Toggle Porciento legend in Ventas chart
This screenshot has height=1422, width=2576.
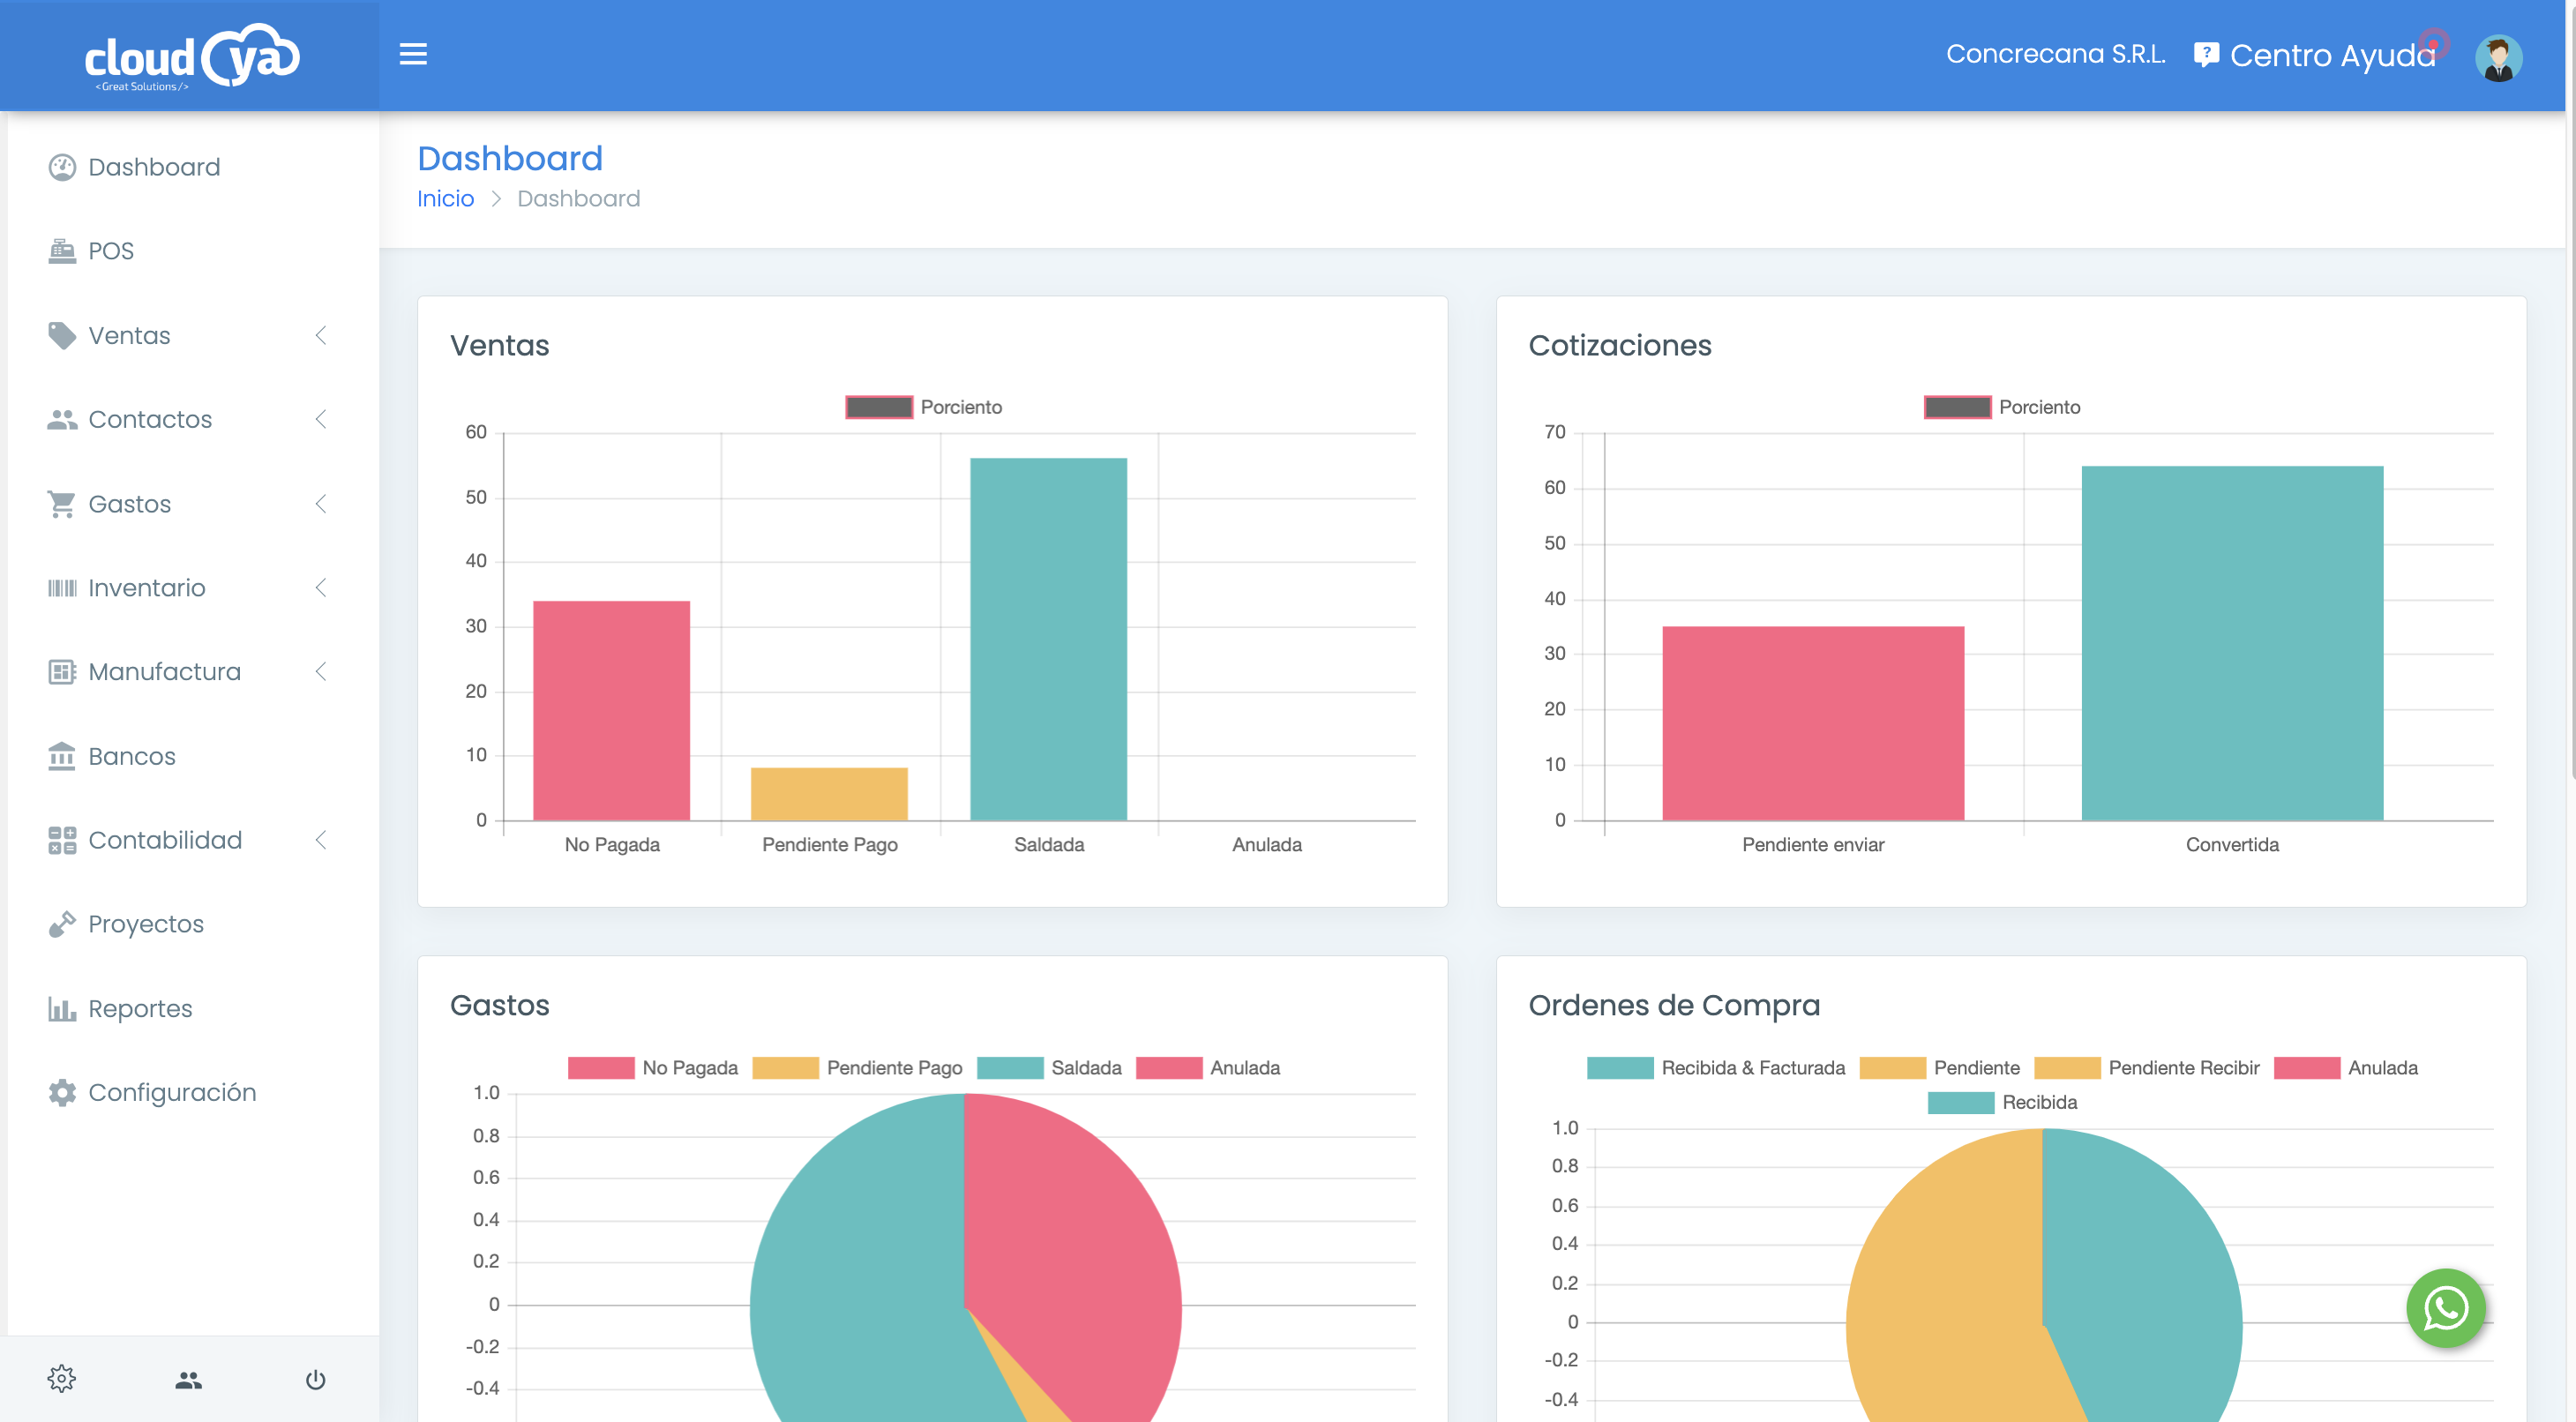pos(924,407)
